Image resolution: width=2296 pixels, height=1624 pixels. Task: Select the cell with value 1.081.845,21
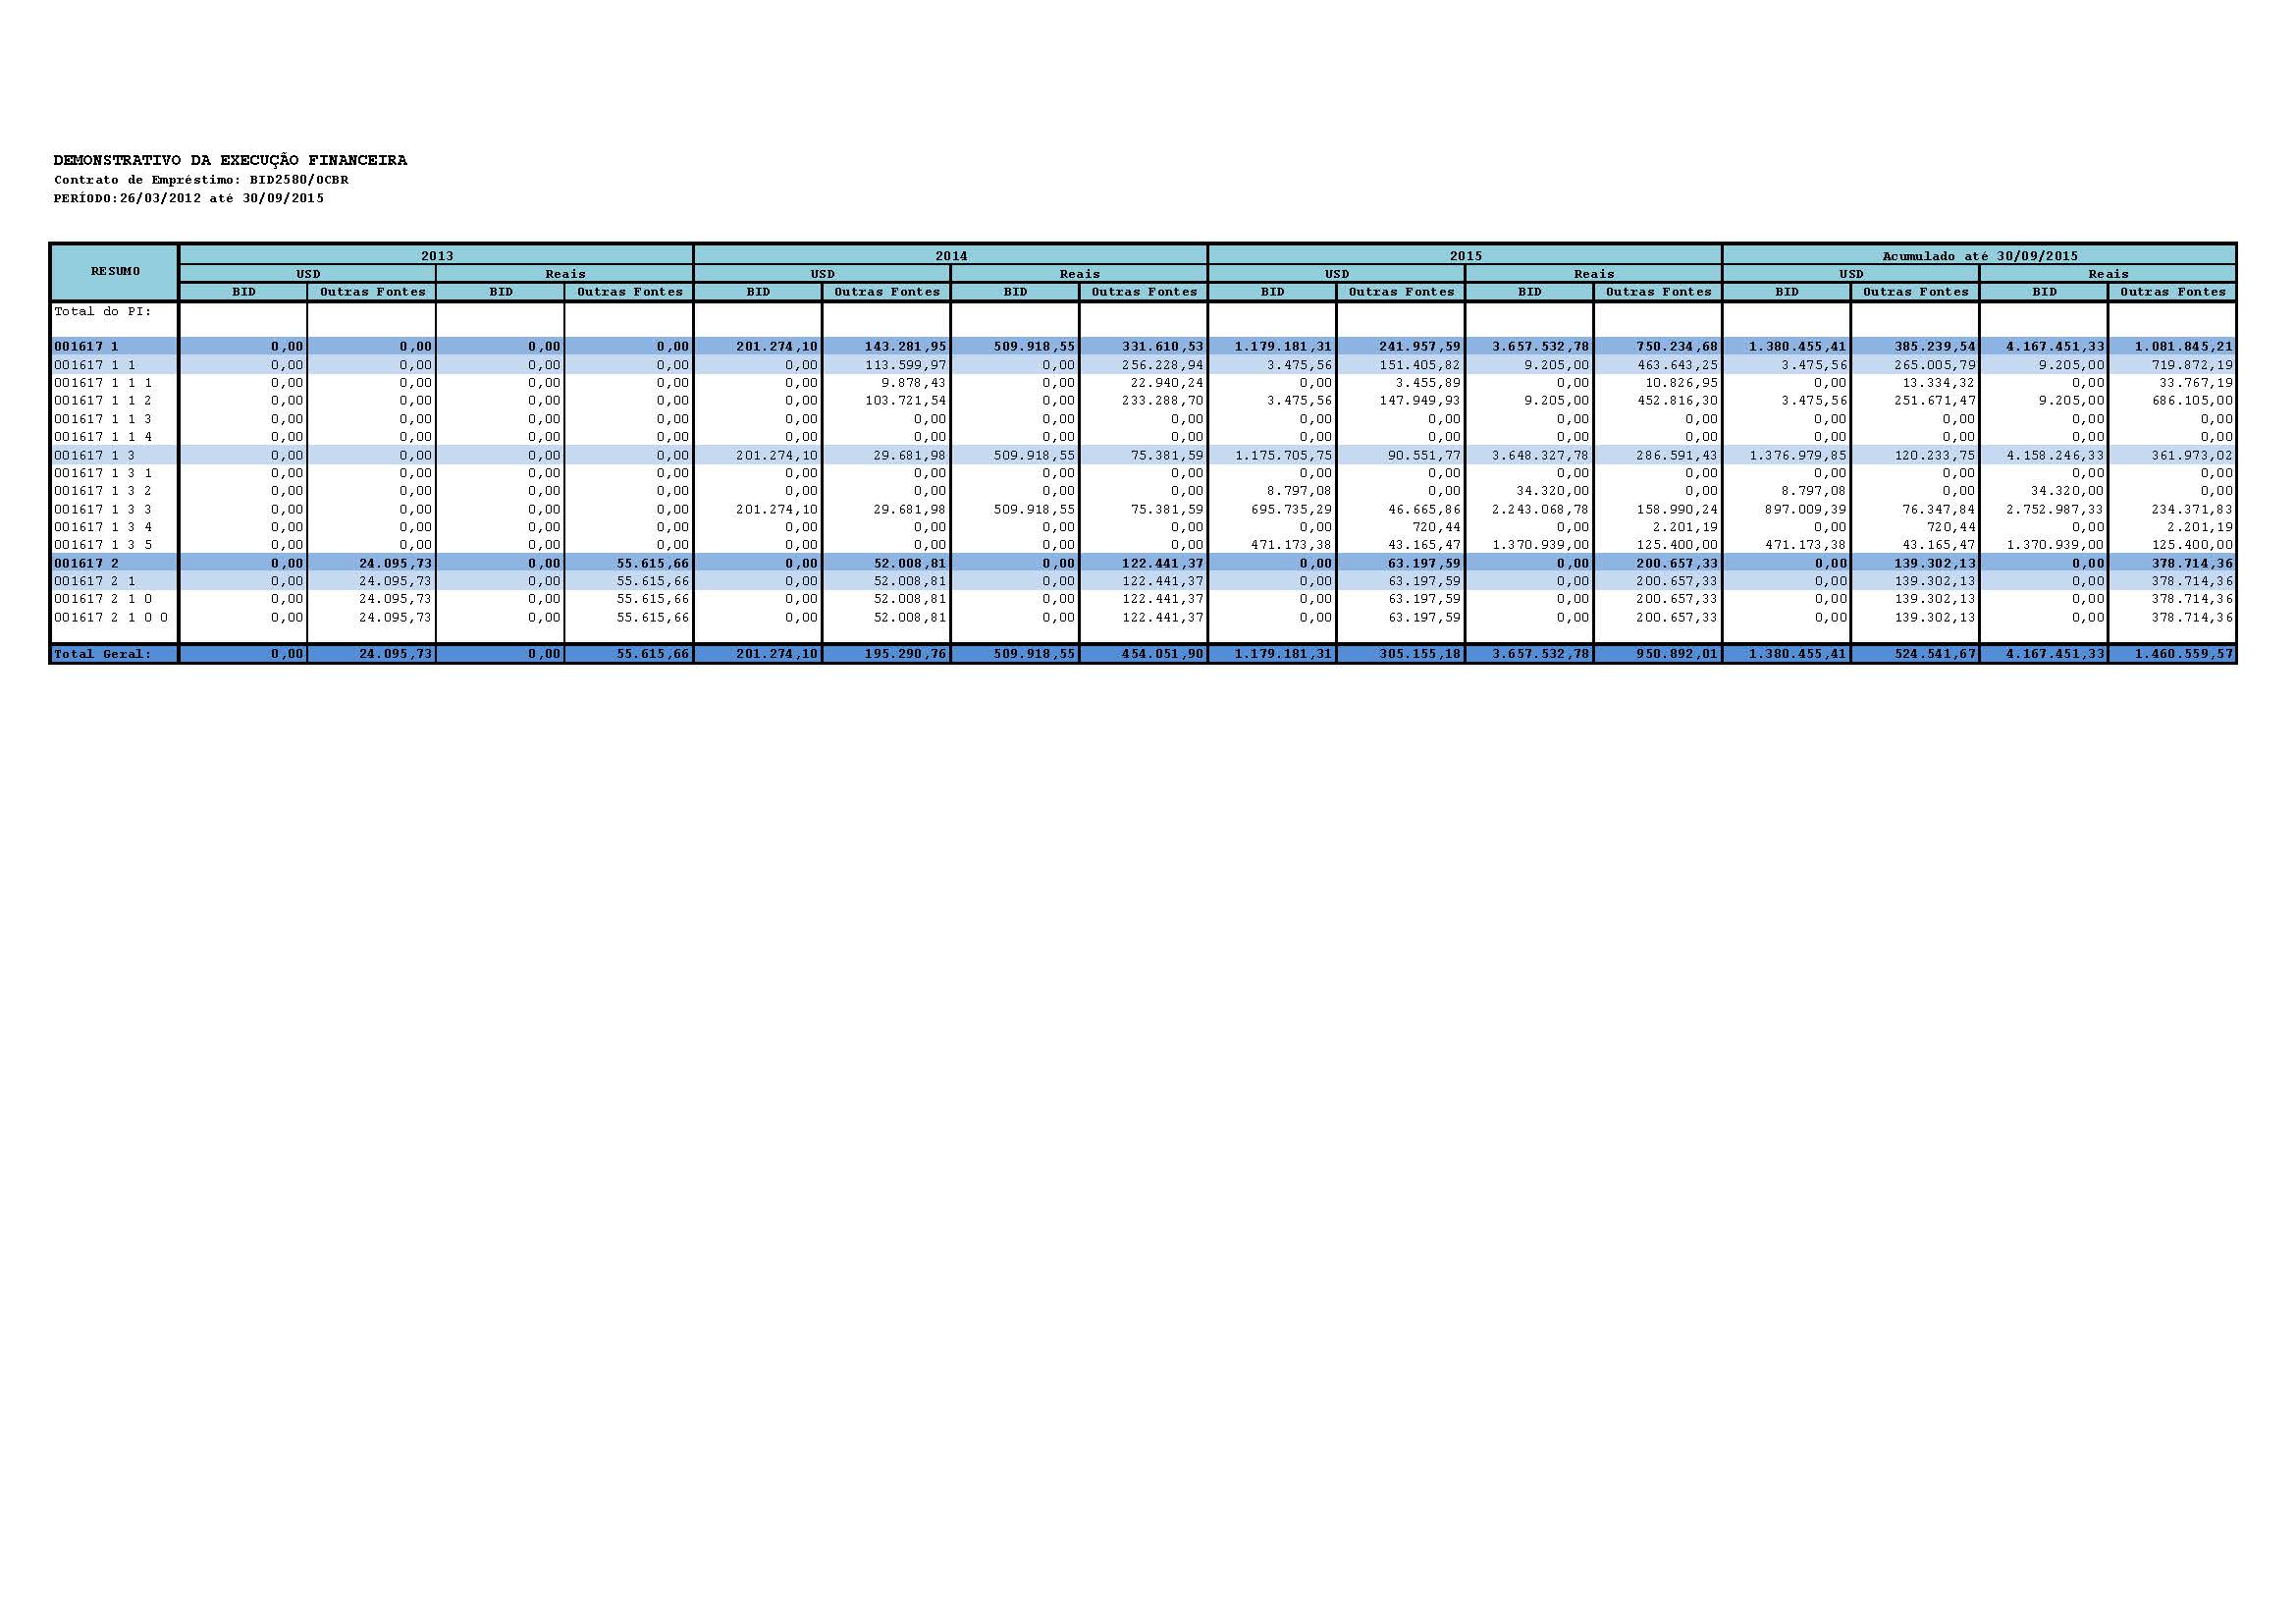coord(2186,346)
